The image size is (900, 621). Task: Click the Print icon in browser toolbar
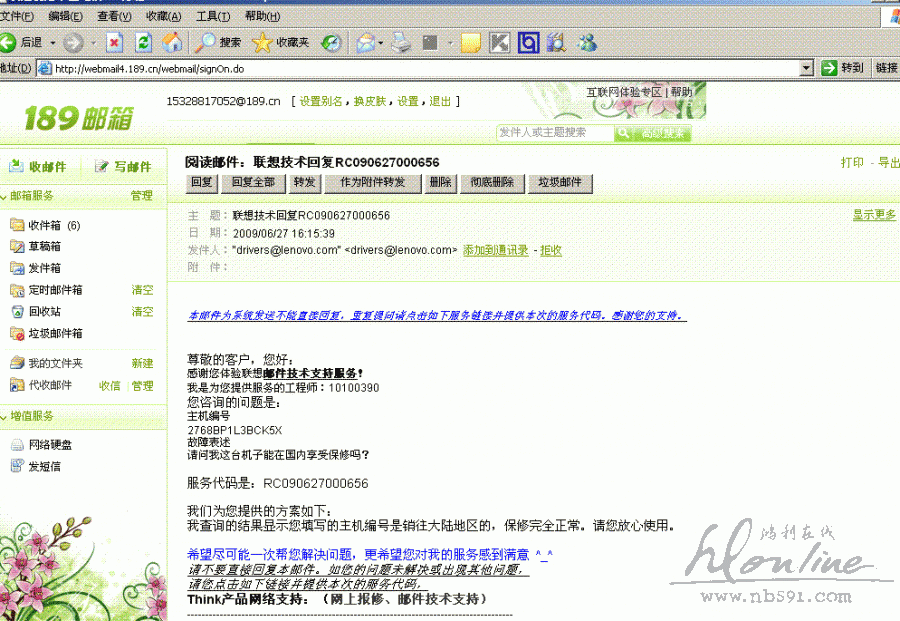400,43
